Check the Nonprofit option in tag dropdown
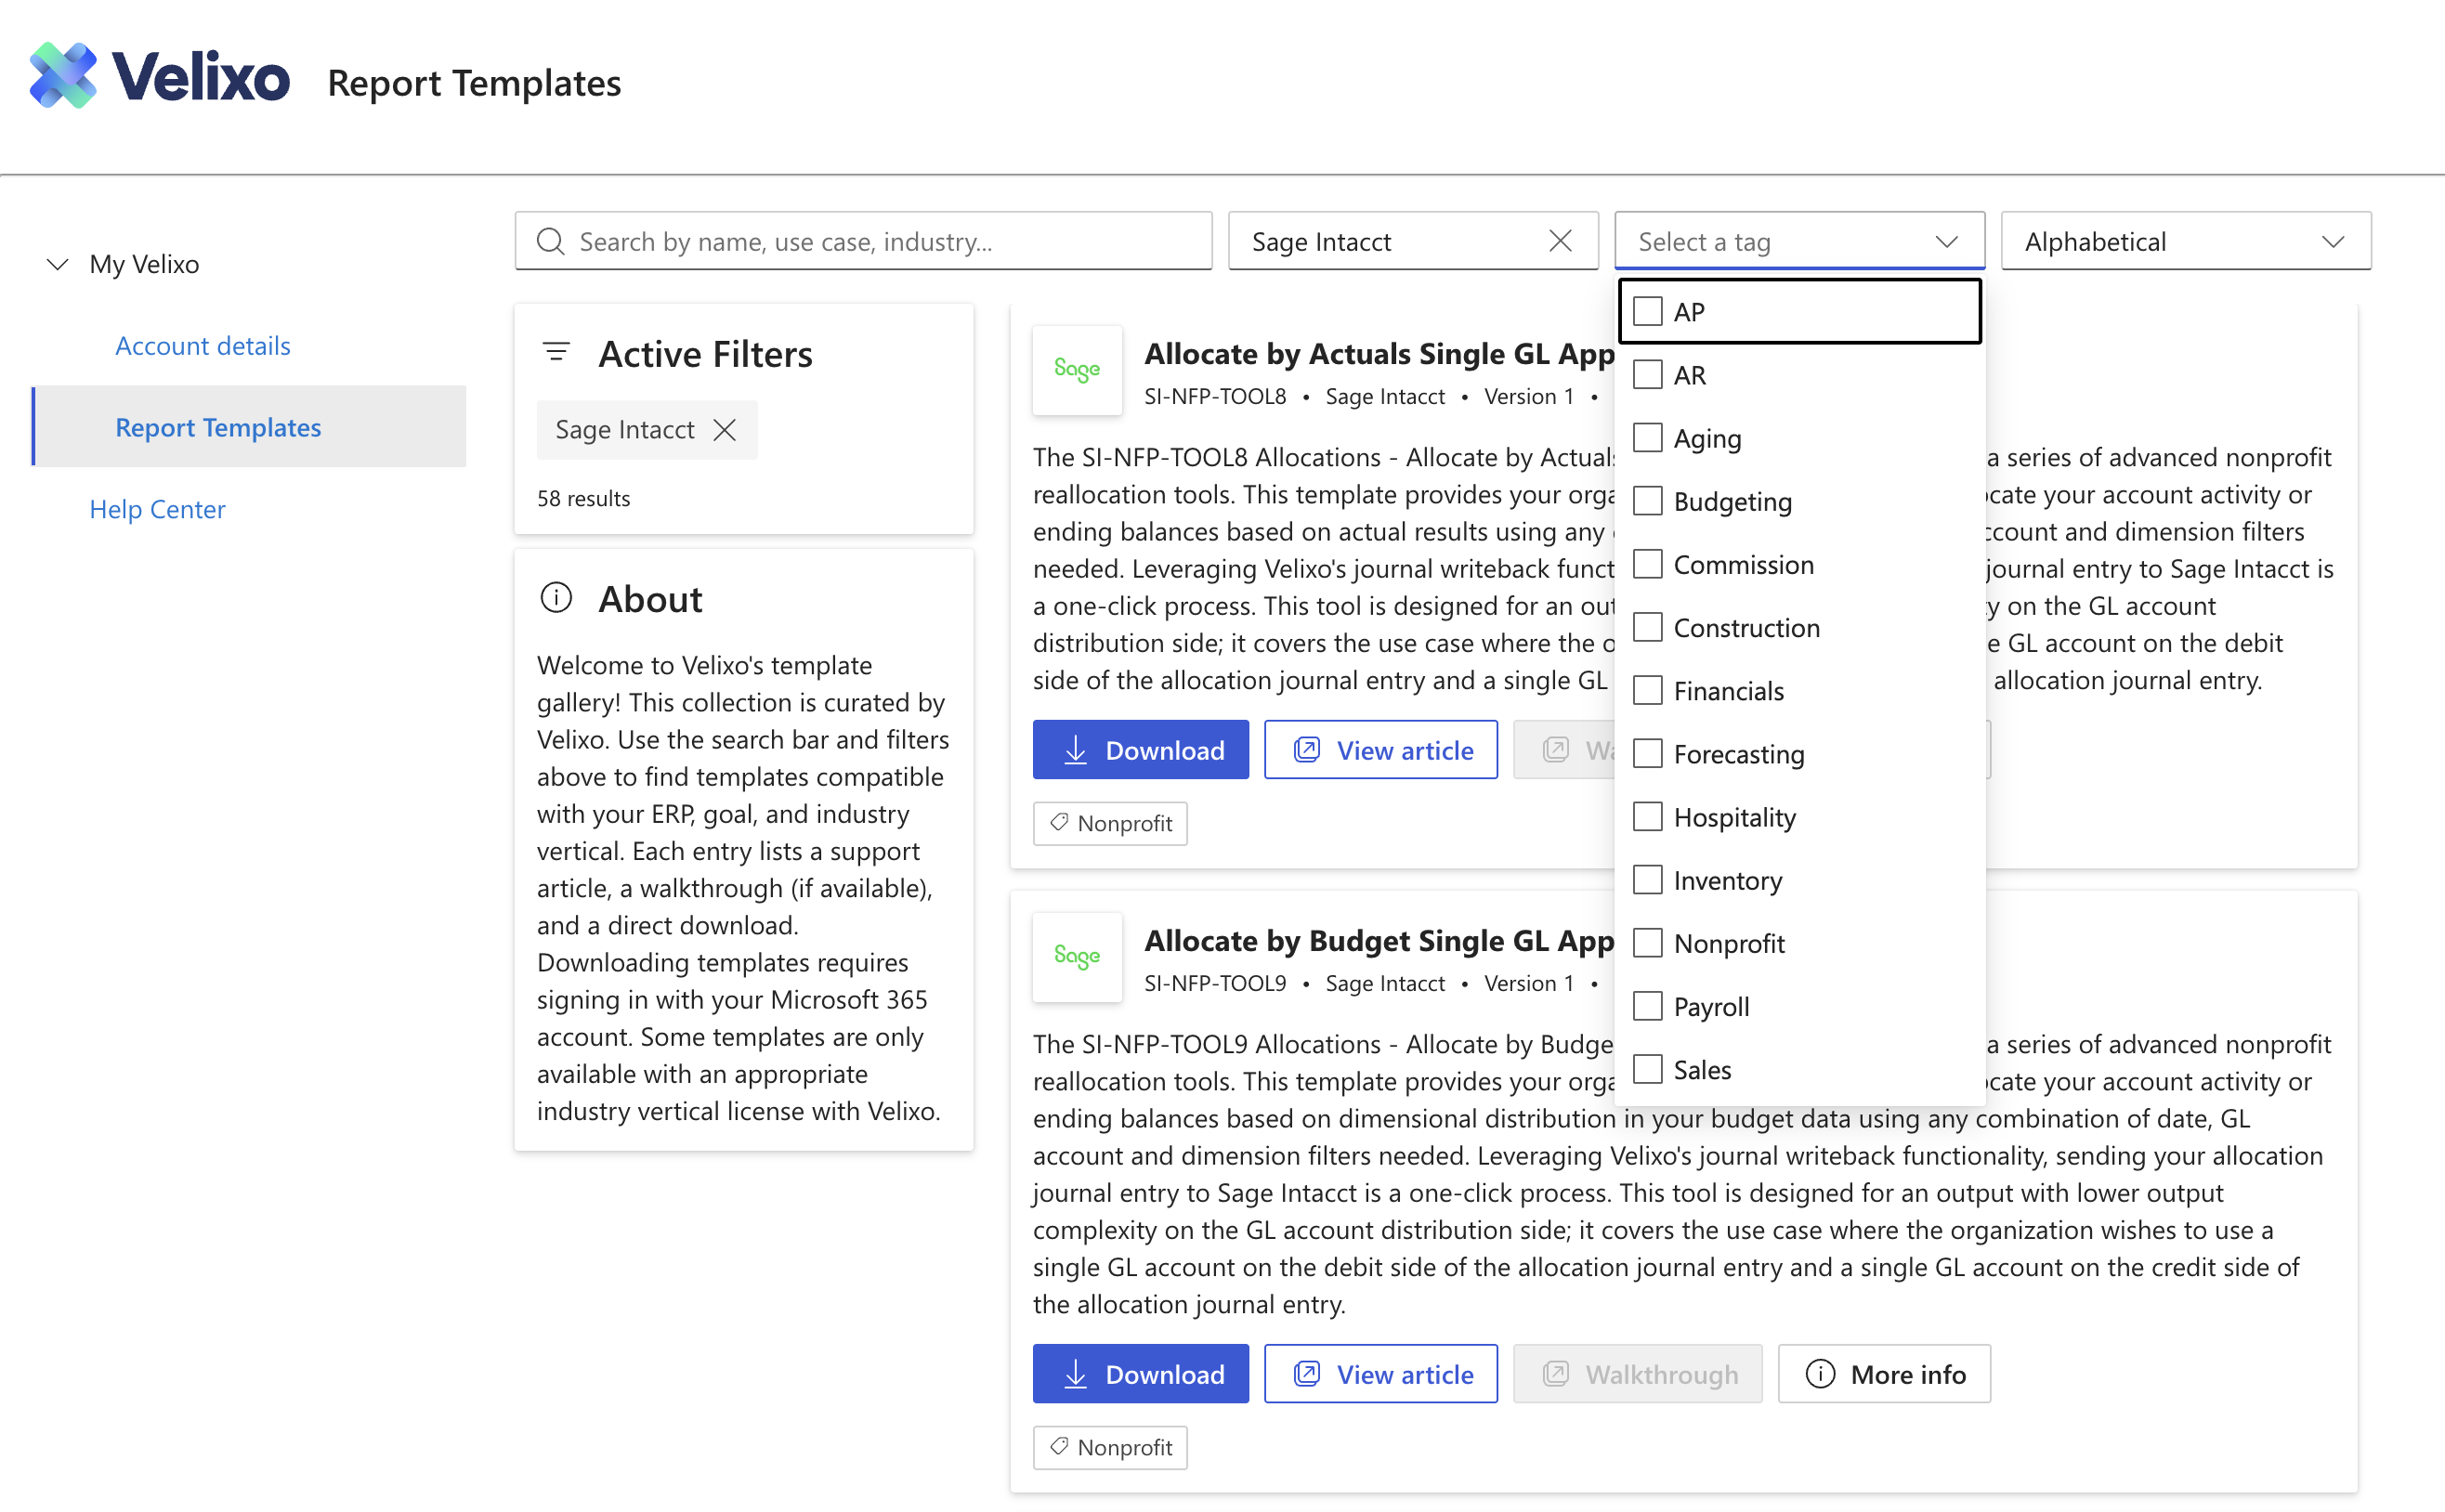 [1647, 943]
